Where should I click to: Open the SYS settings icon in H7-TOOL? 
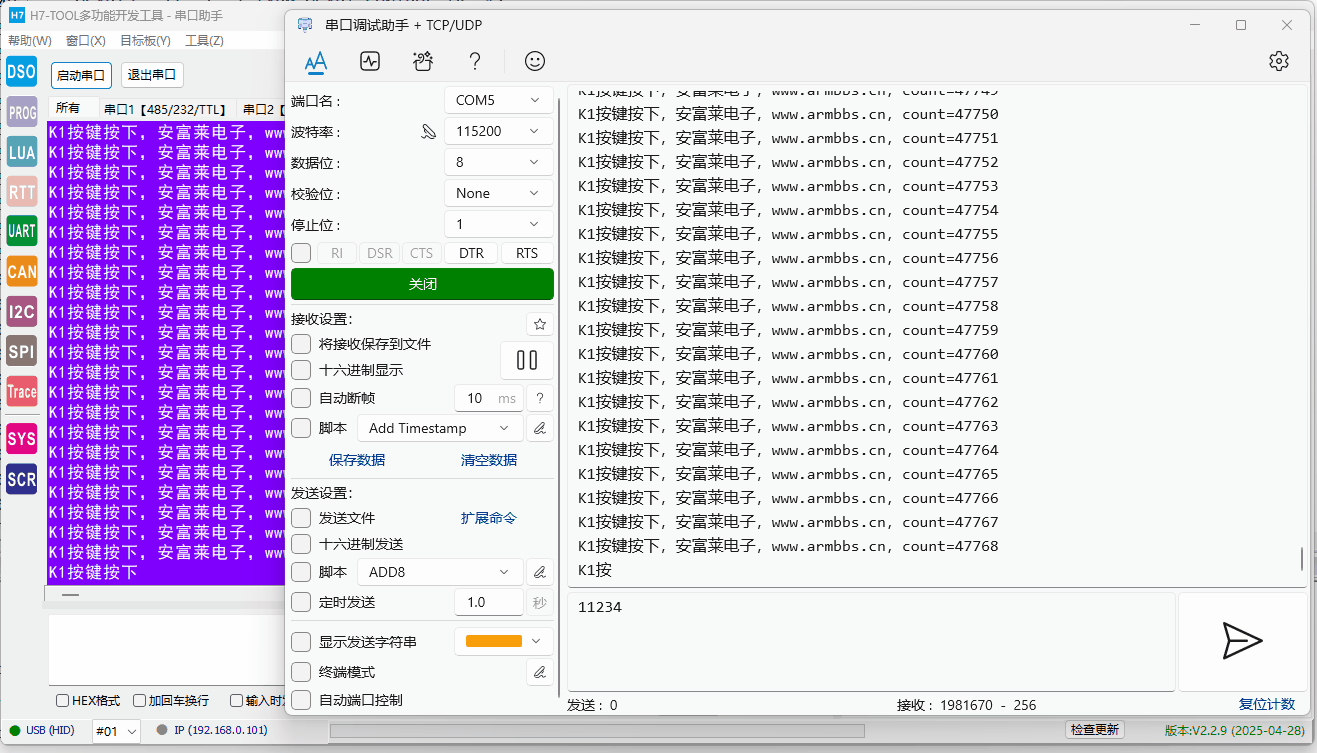coord(22,439)
